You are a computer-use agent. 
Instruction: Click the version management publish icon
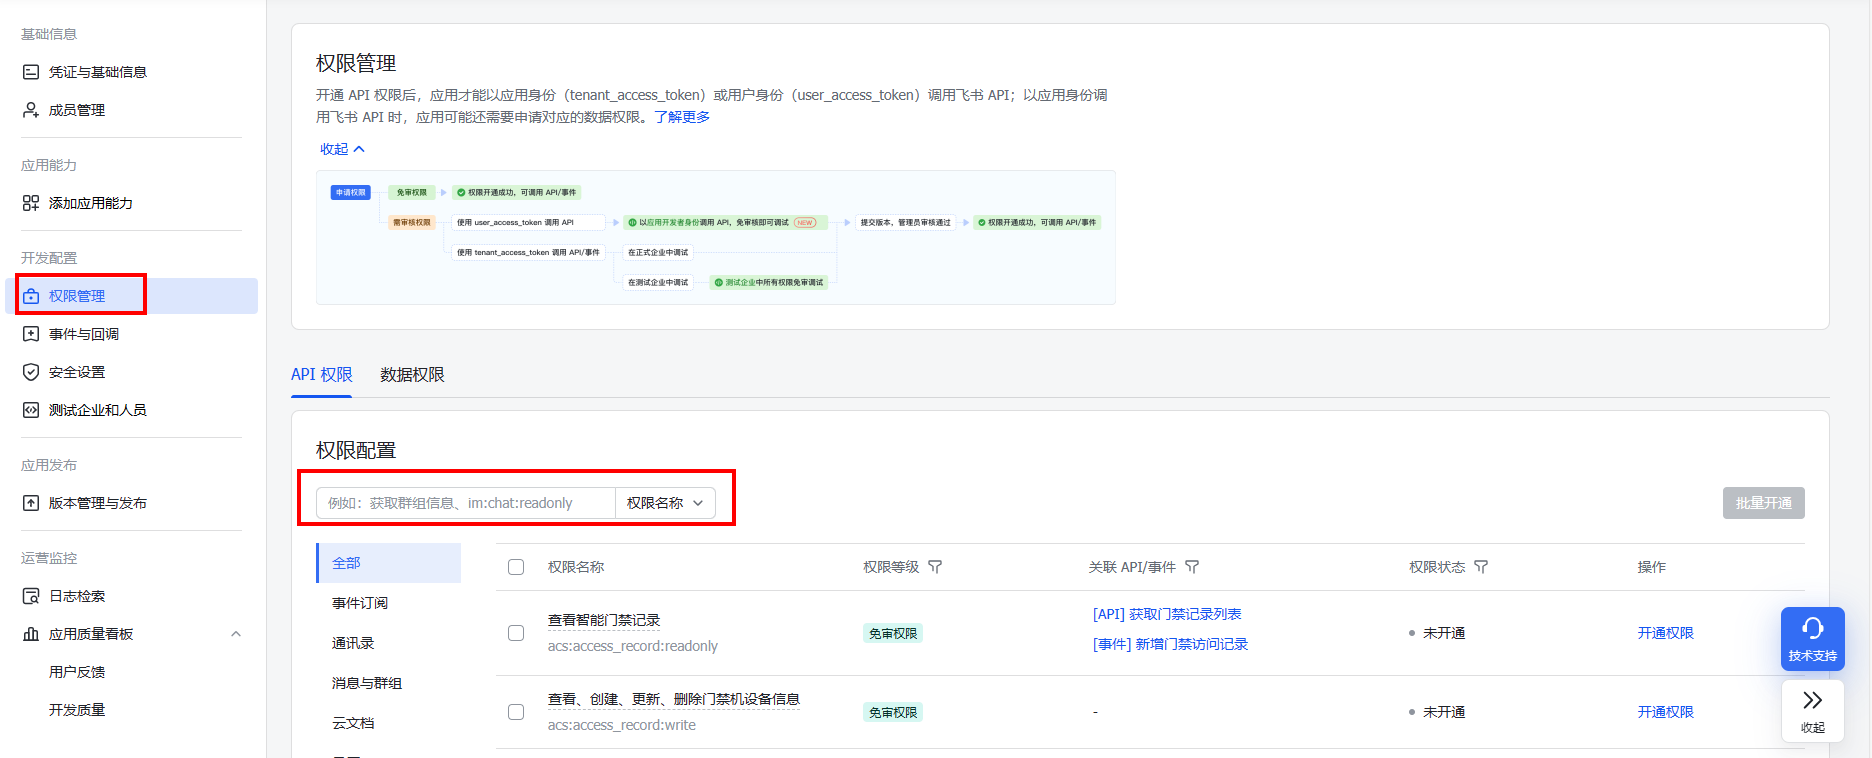31,503
